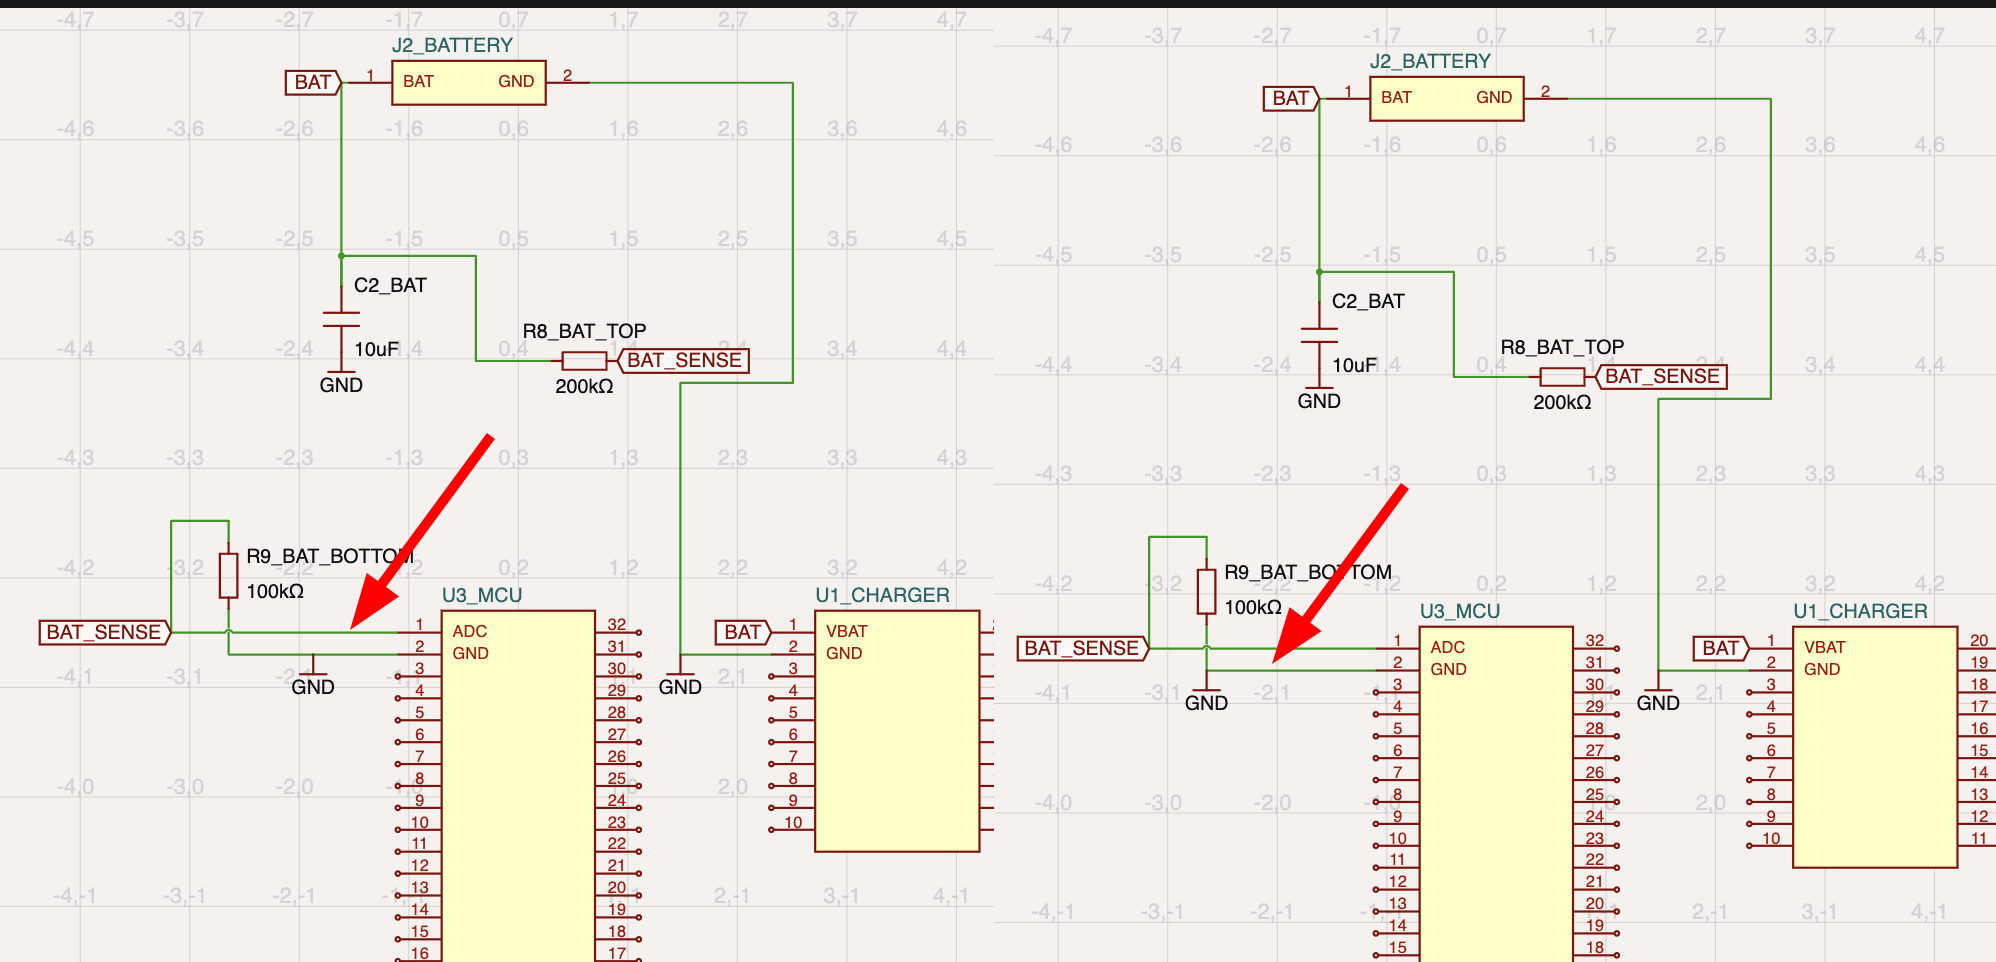Select the J2_BATTERY connector in right schematic
This screenshot has height=962, width=1996.
pos(1447,98)
